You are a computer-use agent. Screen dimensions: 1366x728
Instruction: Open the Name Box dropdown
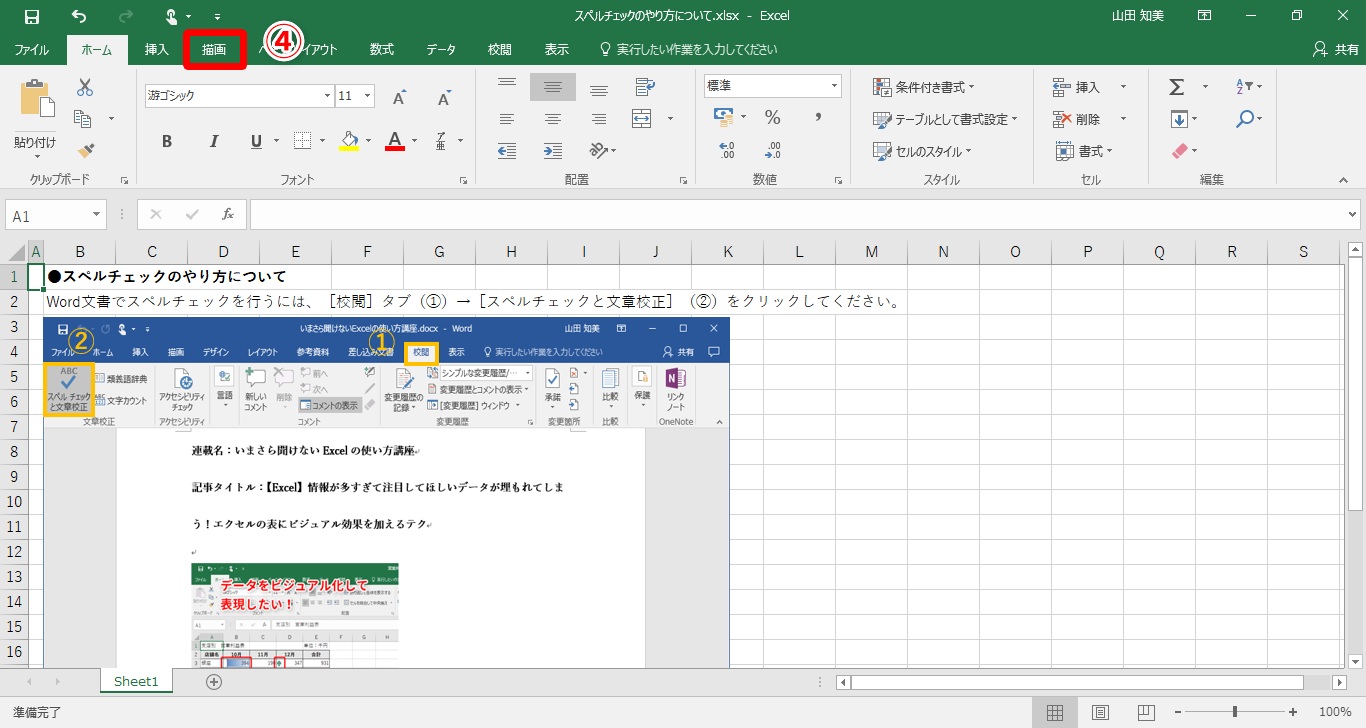coord(97,215)
